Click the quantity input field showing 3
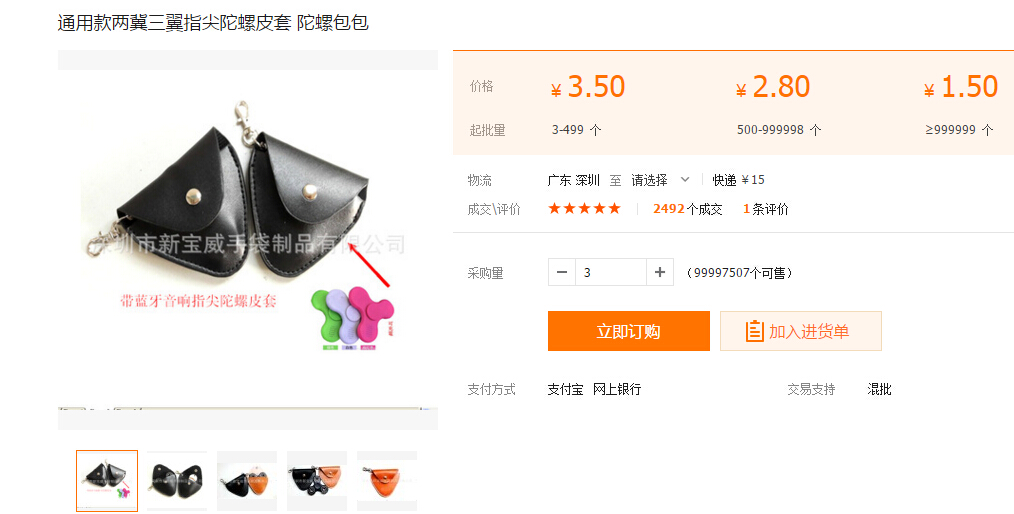Viewport: 1014px width, 514px height. (610, 272)
